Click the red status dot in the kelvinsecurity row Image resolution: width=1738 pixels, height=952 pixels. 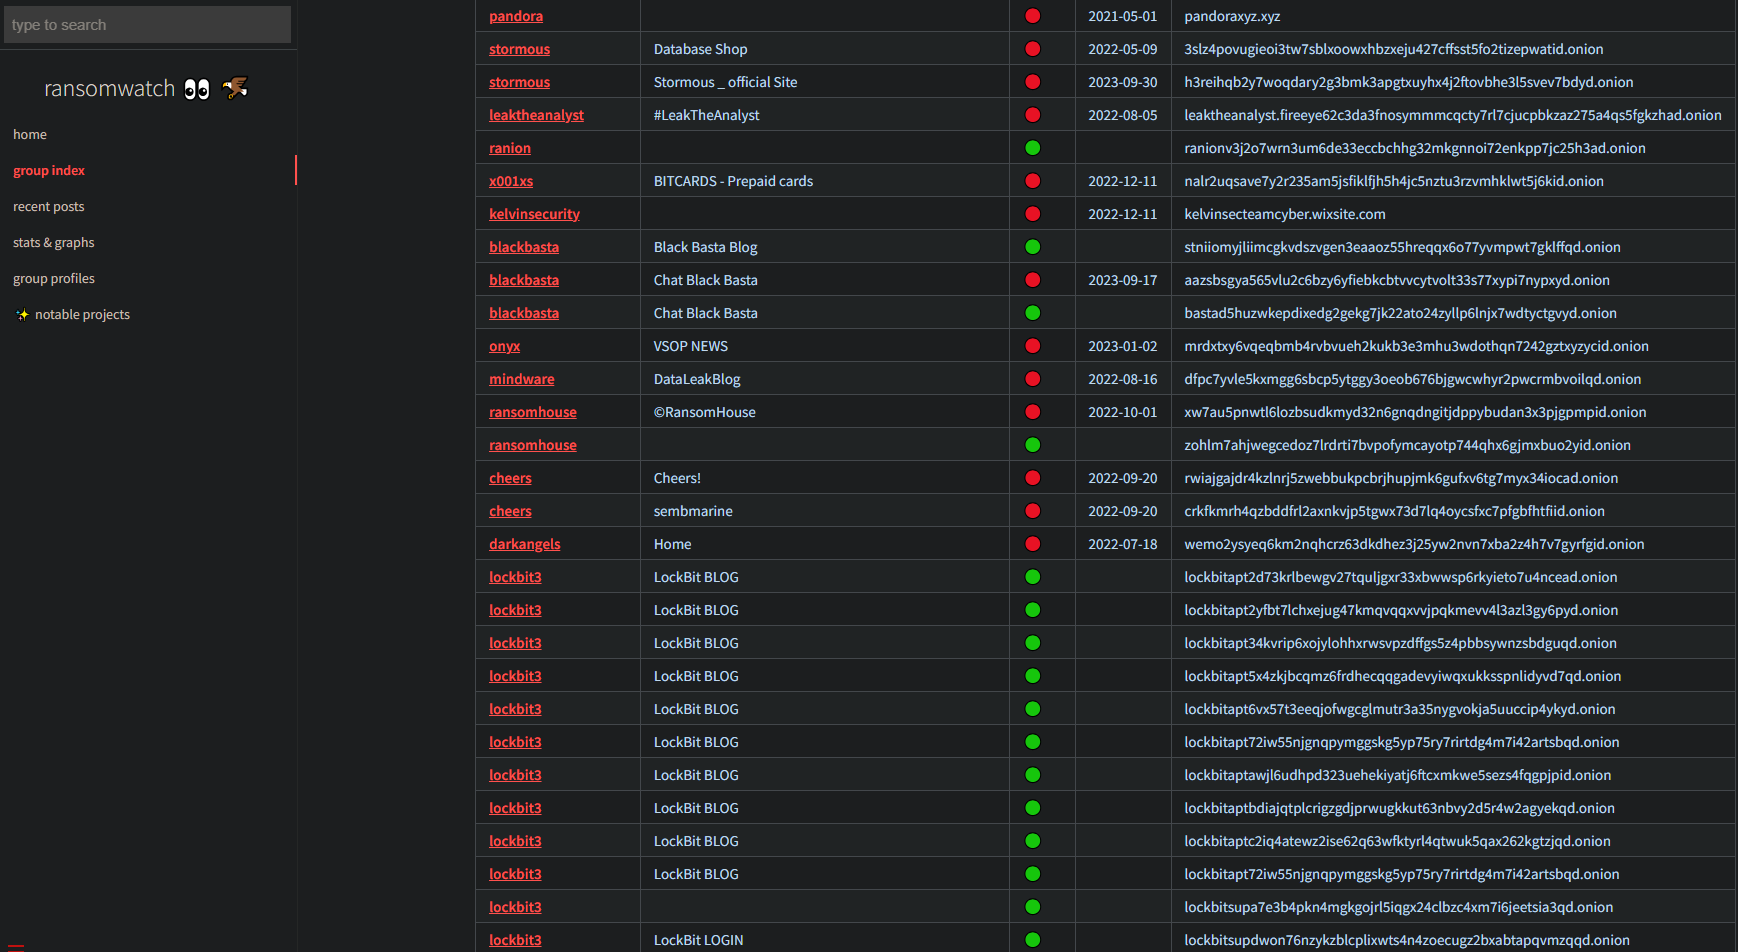pyautogui.click(x=1033, y=214)
